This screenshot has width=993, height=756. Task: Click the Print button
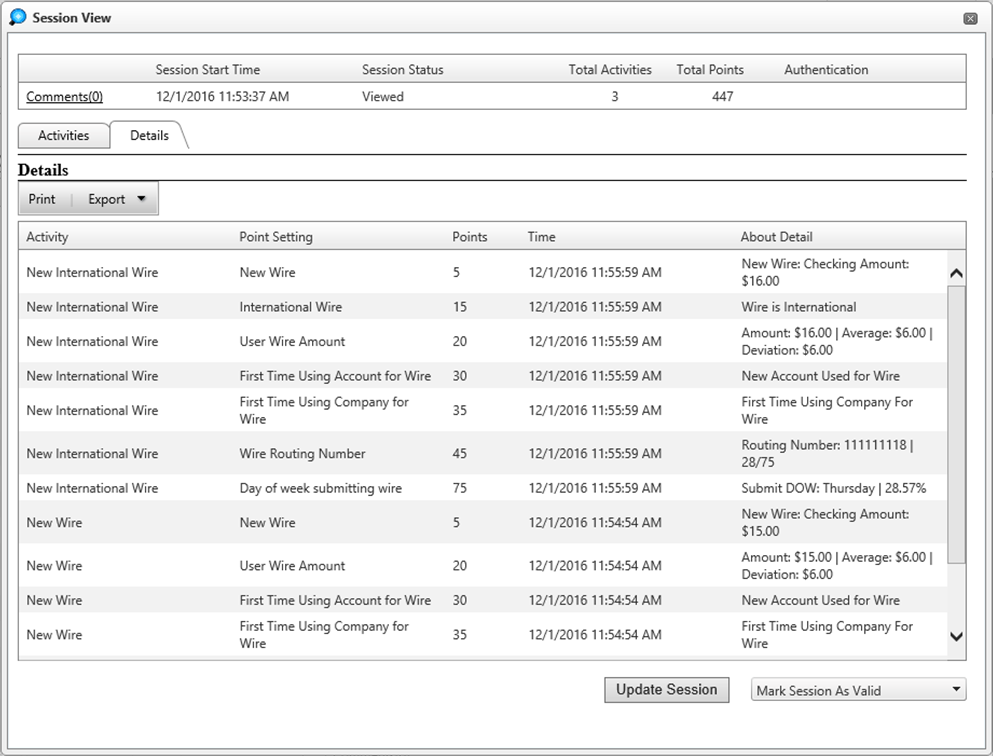click(x=42, y=199)
